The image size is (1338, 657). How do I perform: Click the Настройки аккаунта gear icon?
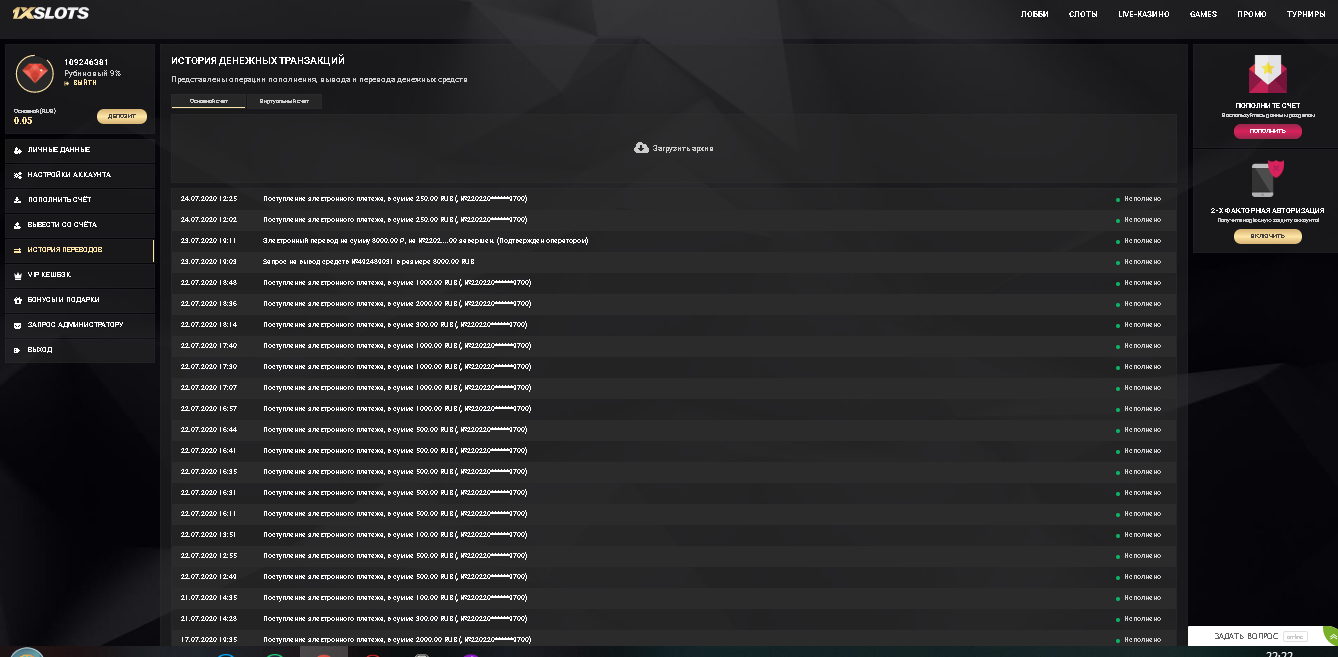pyautogui.click(x=18, y=175)
